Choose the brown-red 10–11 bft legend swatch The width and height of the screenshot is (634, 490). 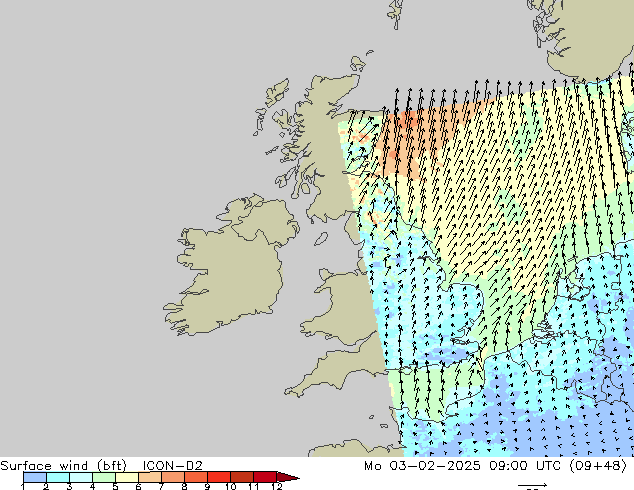coord(242,477)
